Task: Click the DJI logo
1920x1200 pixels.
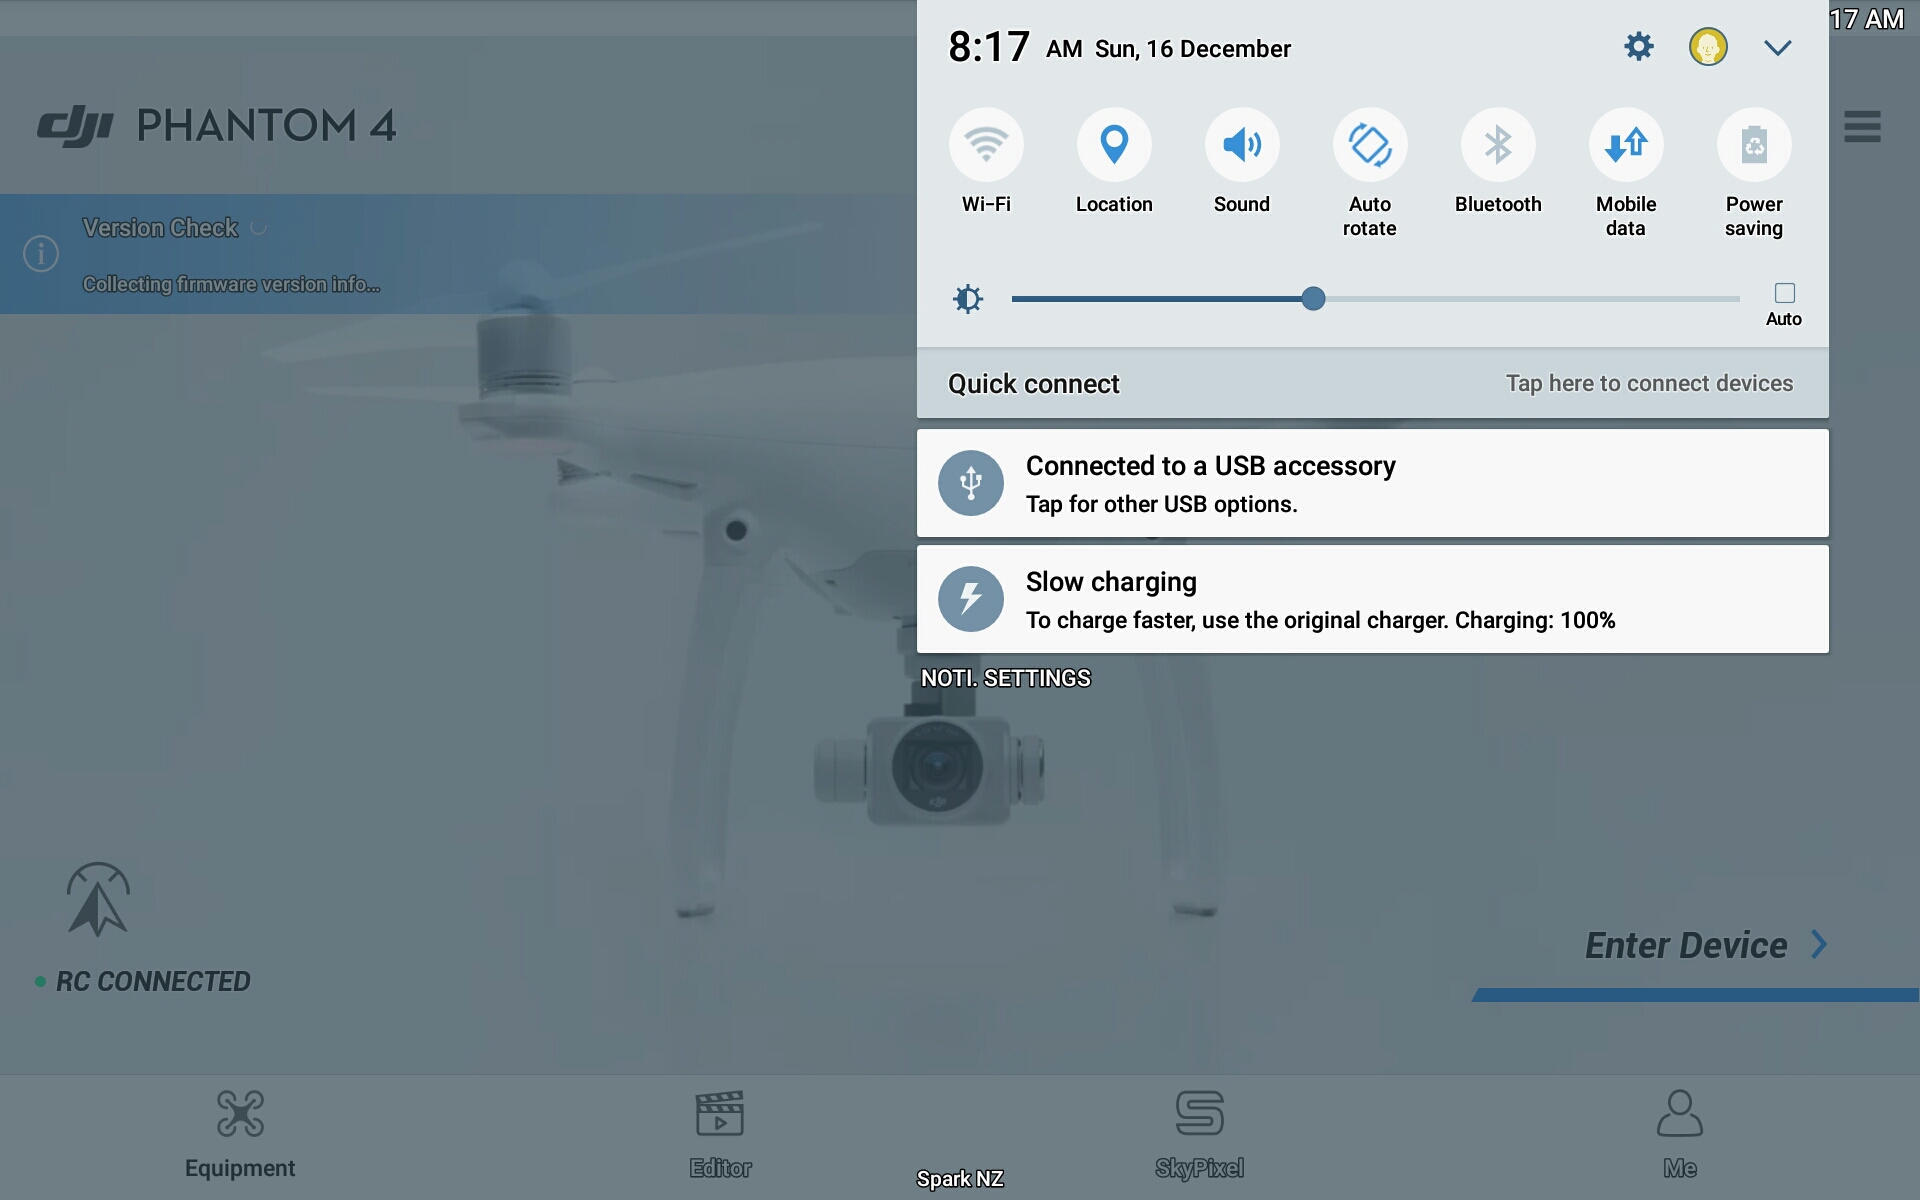Action: tap(75, 126)
